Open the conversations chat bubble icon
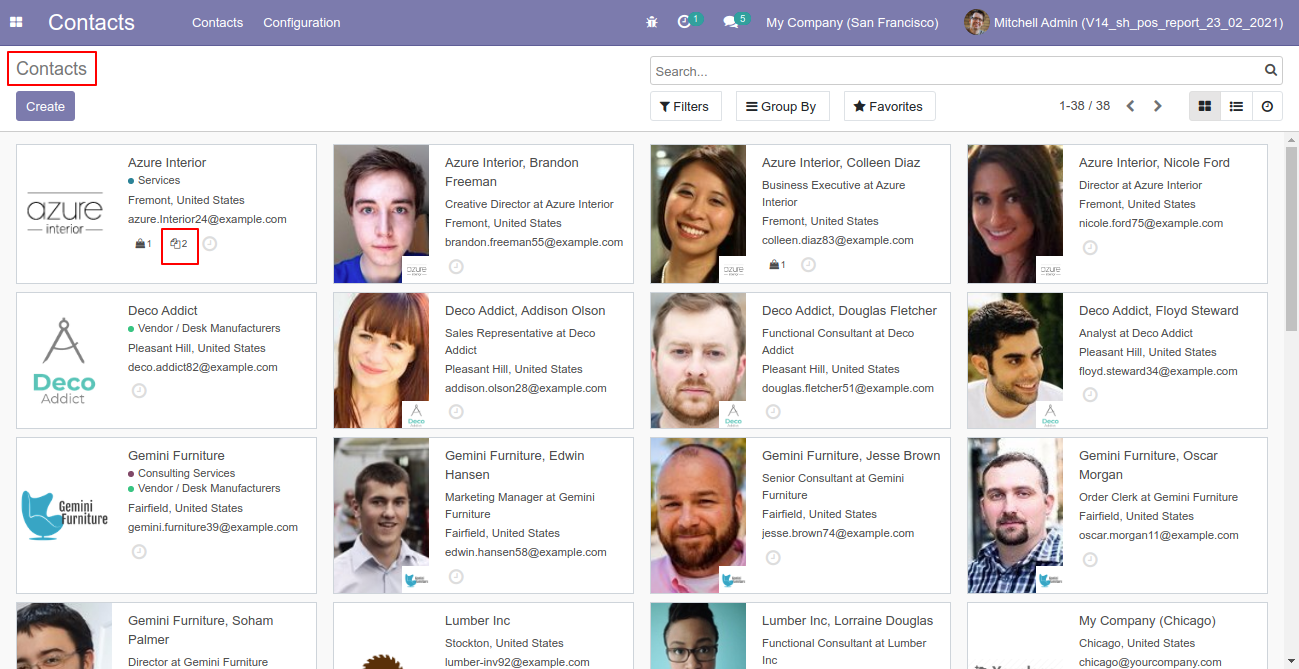The image size is (1299, 669). [x=730, y=22]
